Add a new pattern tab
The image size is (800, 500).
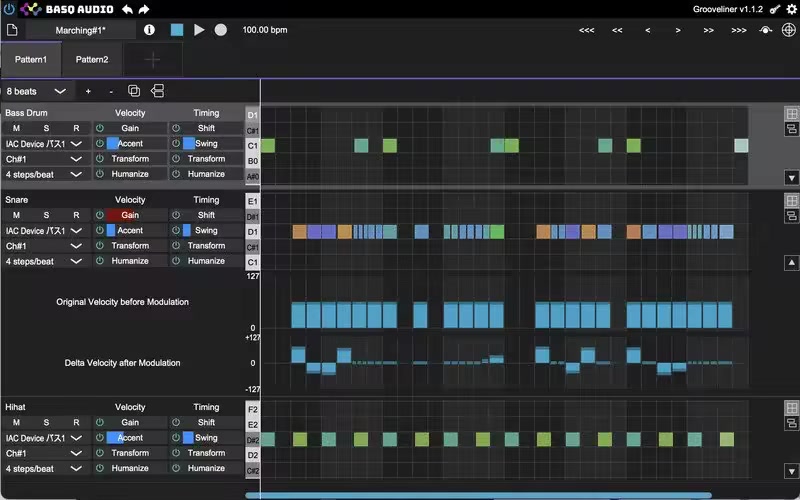[153, 60]
